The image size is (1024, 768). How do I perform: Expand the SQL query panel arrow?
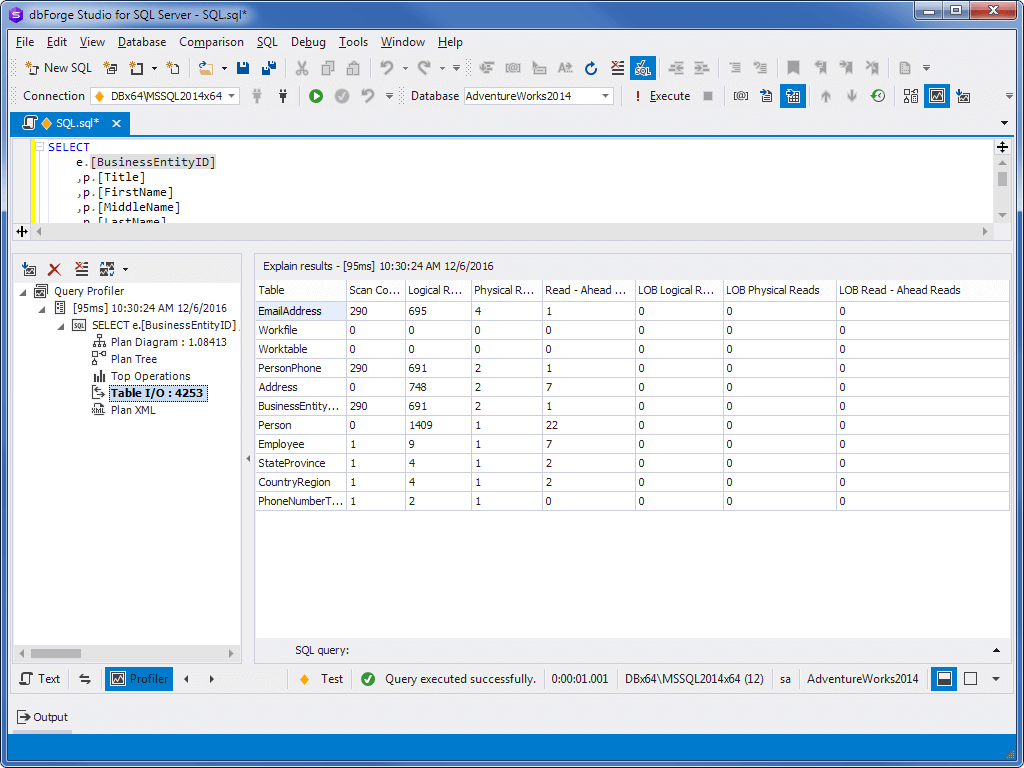pyautogui.click(x=997, y=650)
